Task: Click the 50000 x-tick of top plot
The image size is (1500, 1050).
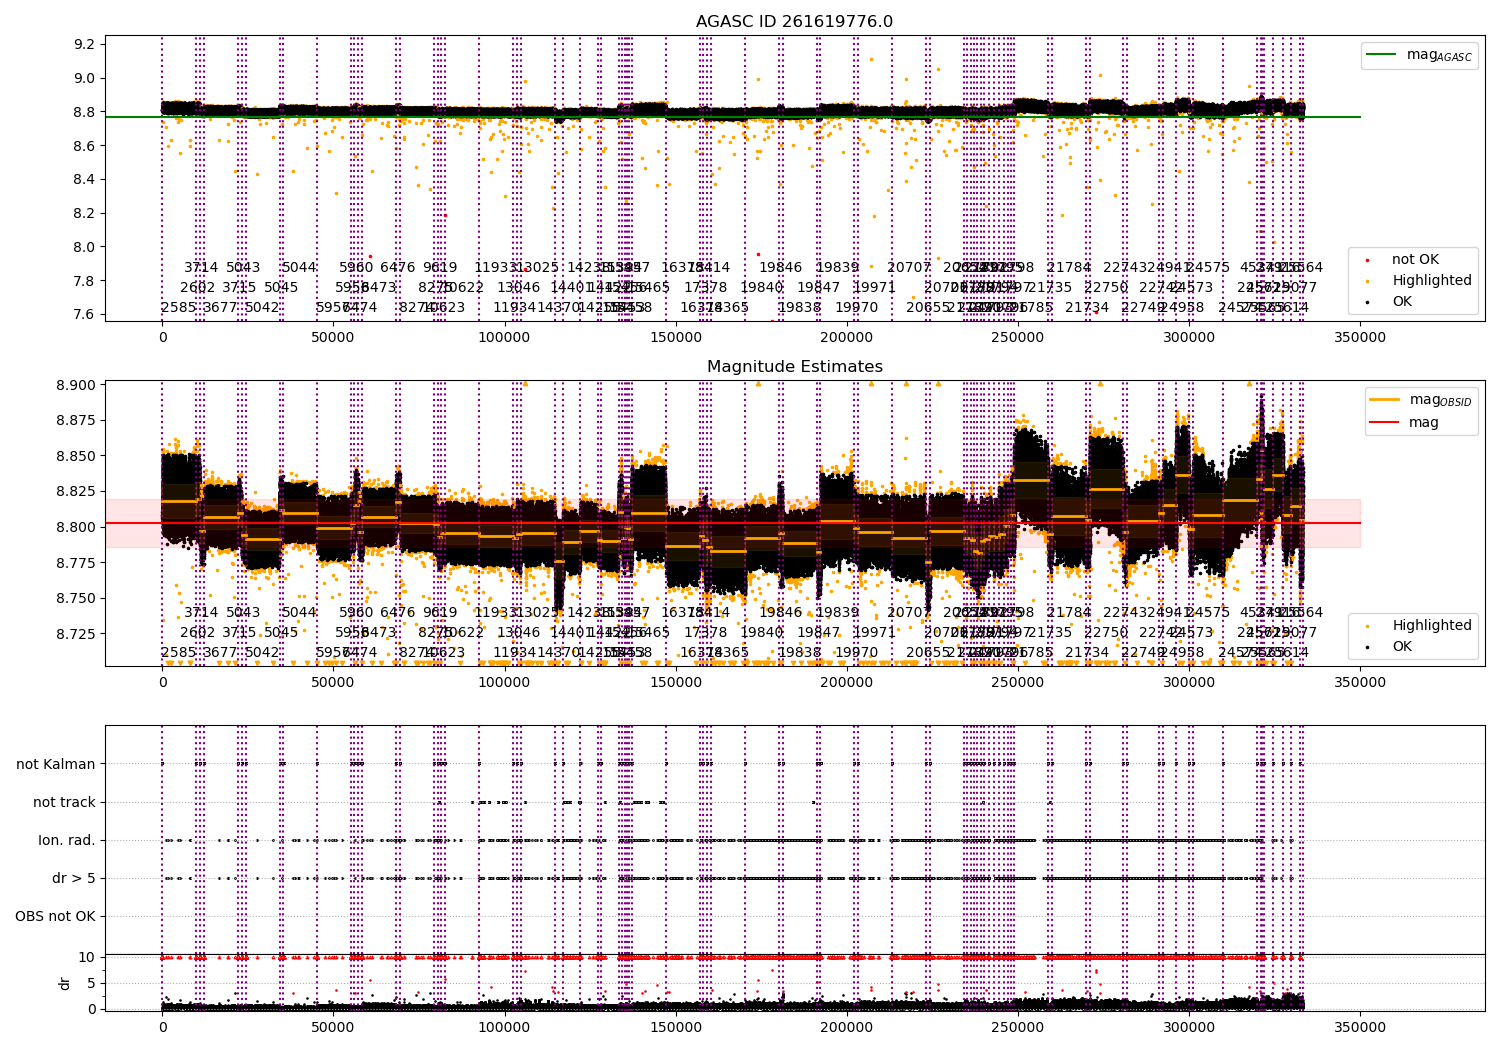Action: pos(333,338)
